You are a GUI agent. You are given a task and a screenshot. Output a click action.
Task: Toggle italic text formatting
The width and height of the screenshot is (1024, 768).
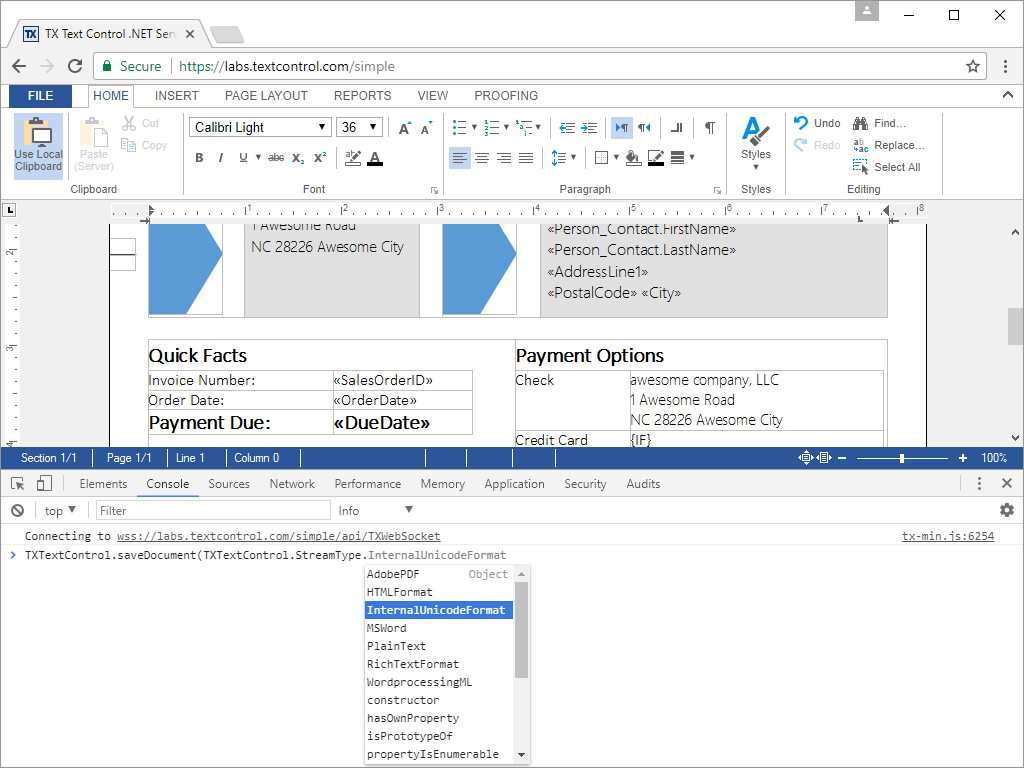[221, 158]
